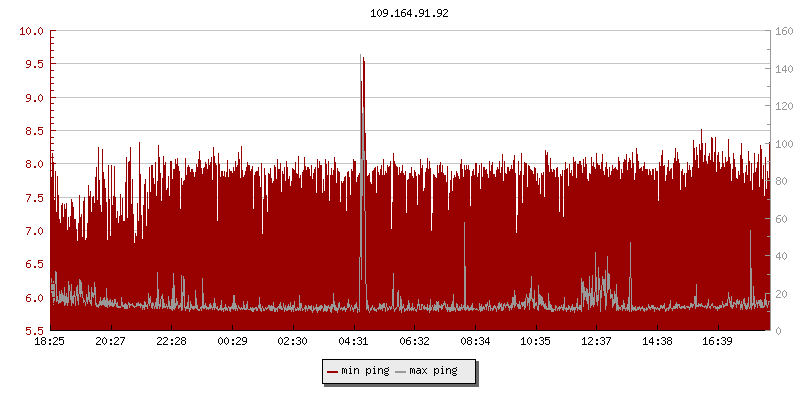Screen dimensions: 800x400
Task: Select the min ping legend entry
Action: point(365,371)
